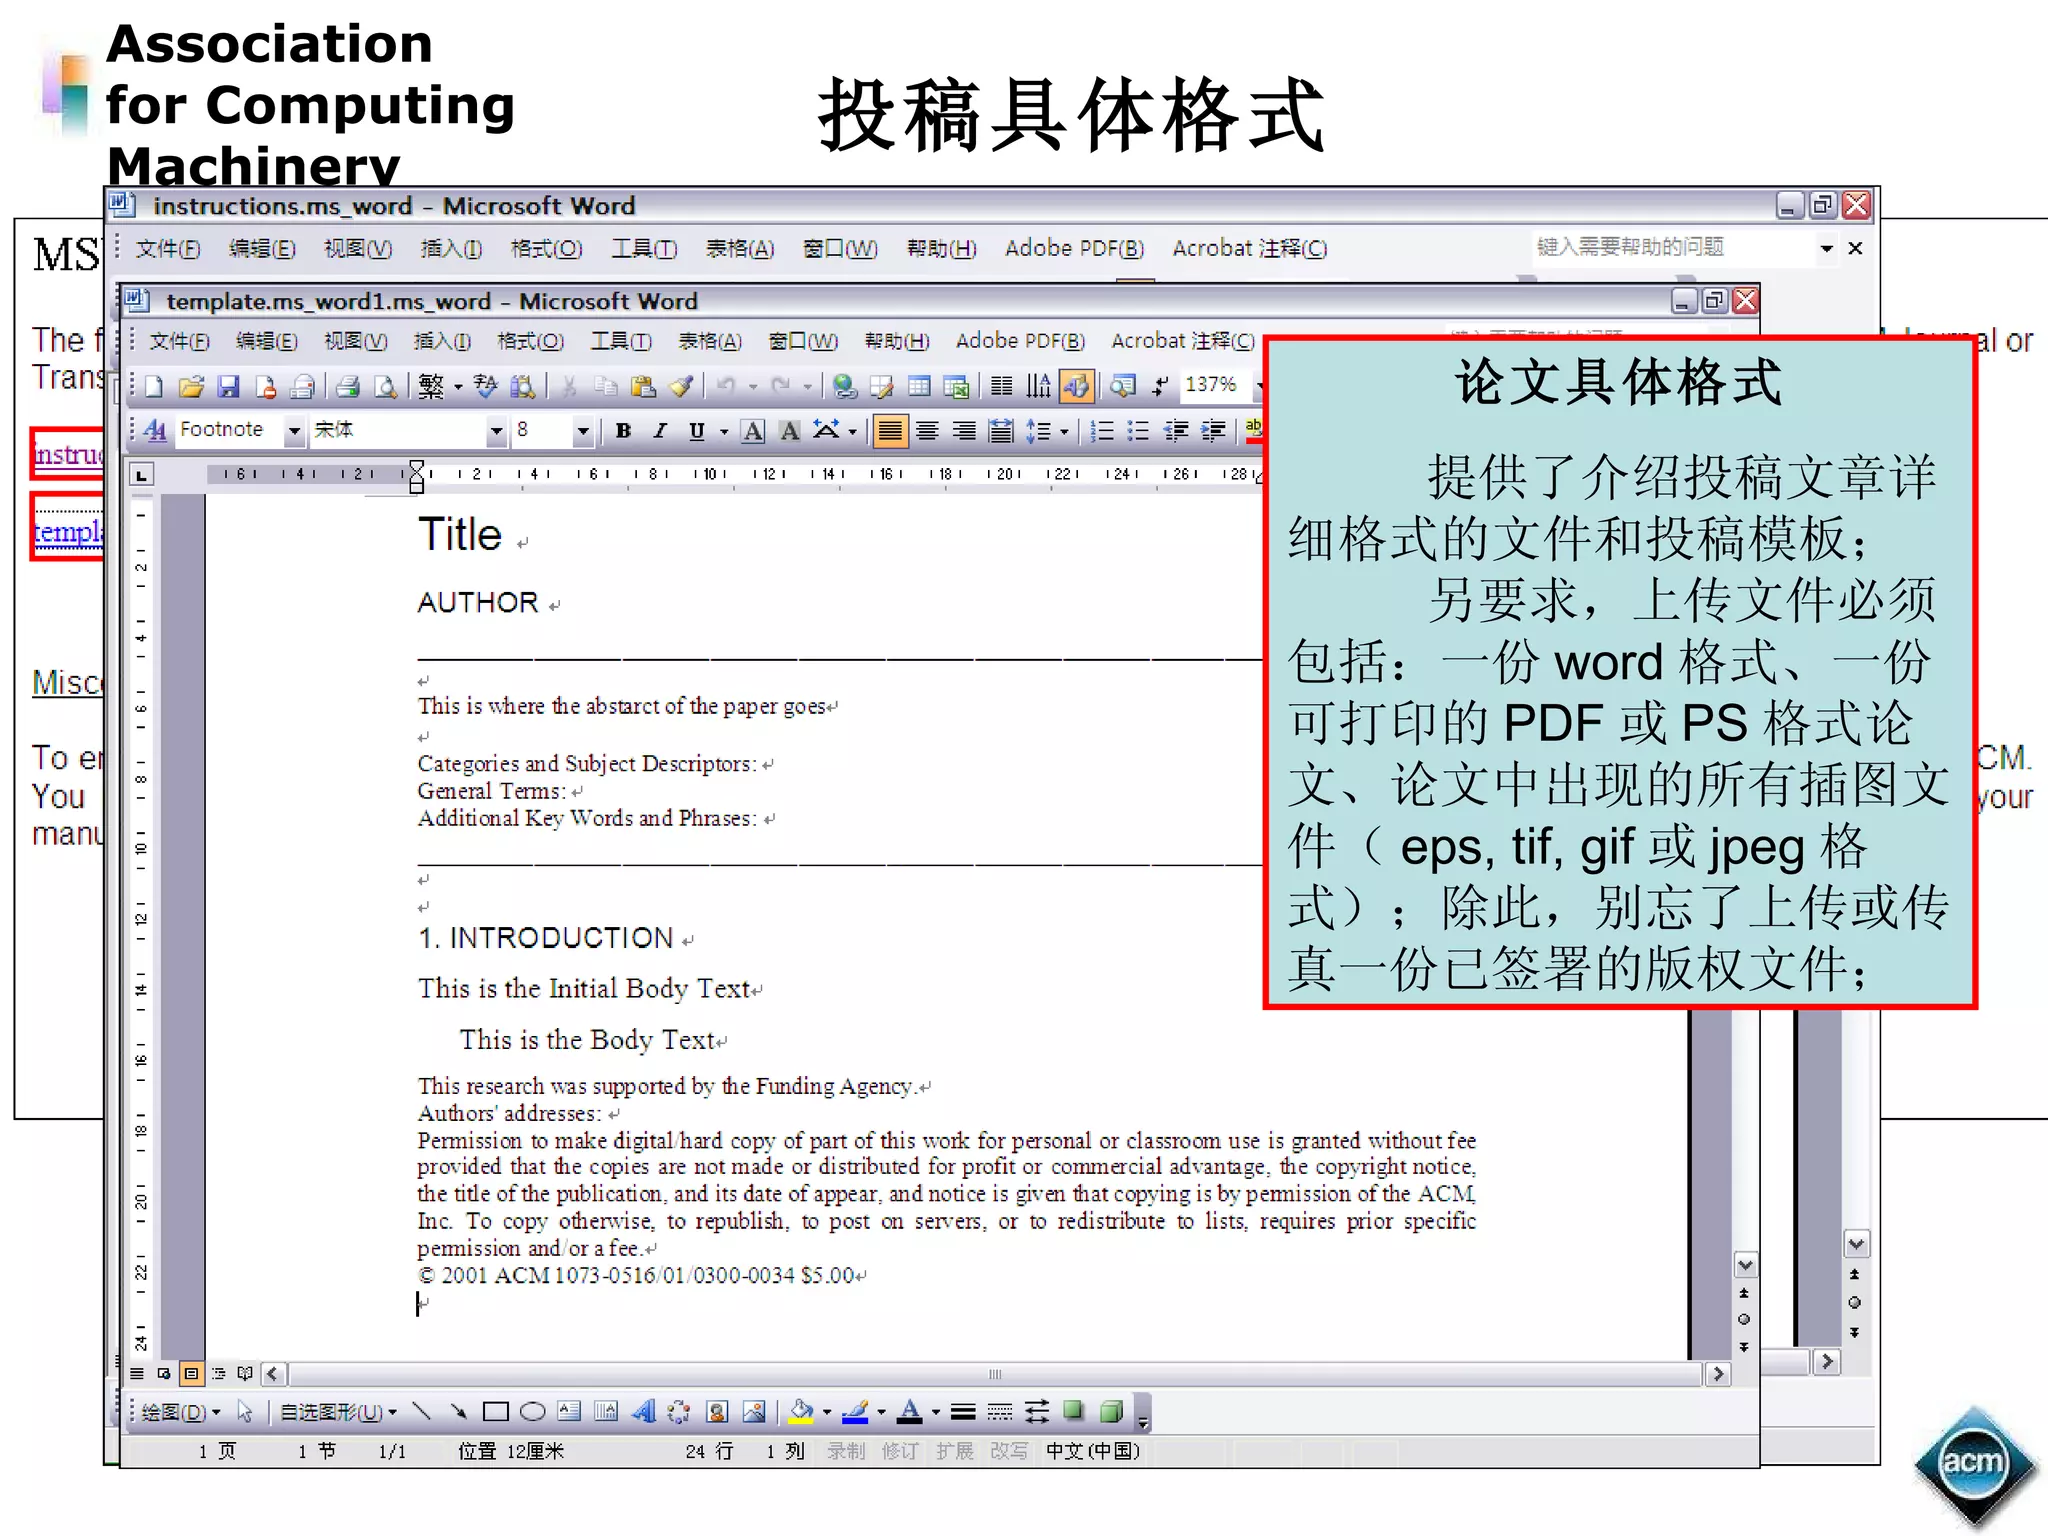Click the Format Painter brush icon
Viewport: 2048px width, 1536px height.
pos(681,386)
